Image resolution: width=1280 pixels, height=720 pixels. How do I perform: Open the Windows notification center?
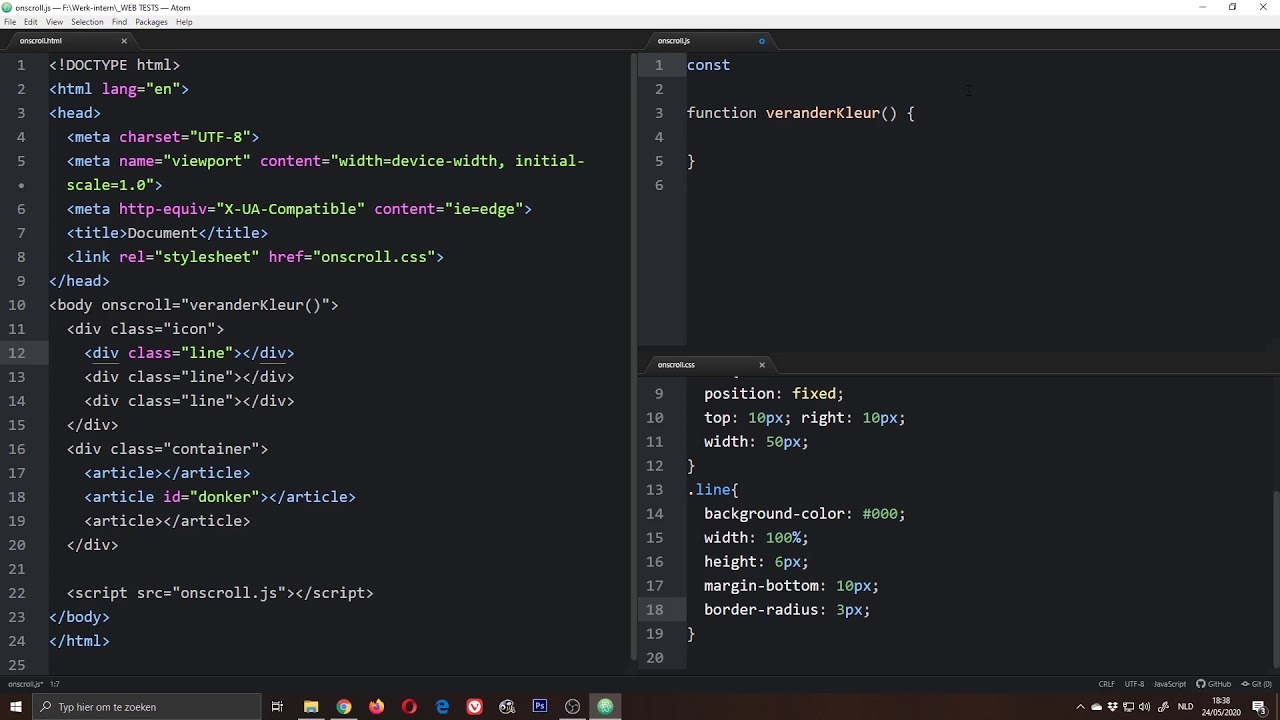1259,707
